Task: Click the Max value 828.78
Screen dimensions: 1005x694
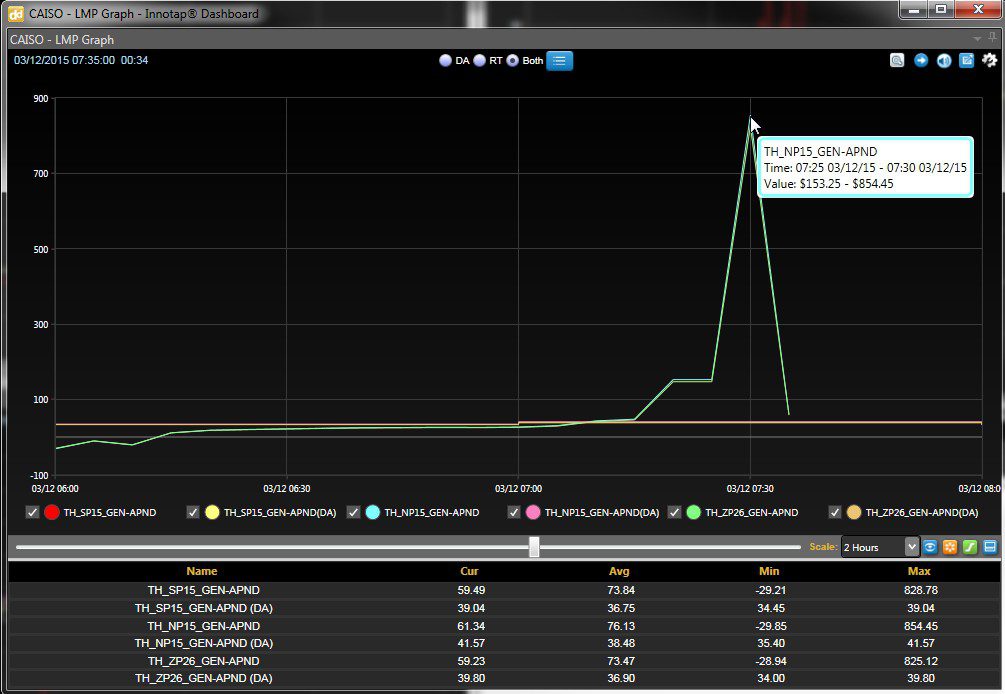Action: click(x=921, y=590)
